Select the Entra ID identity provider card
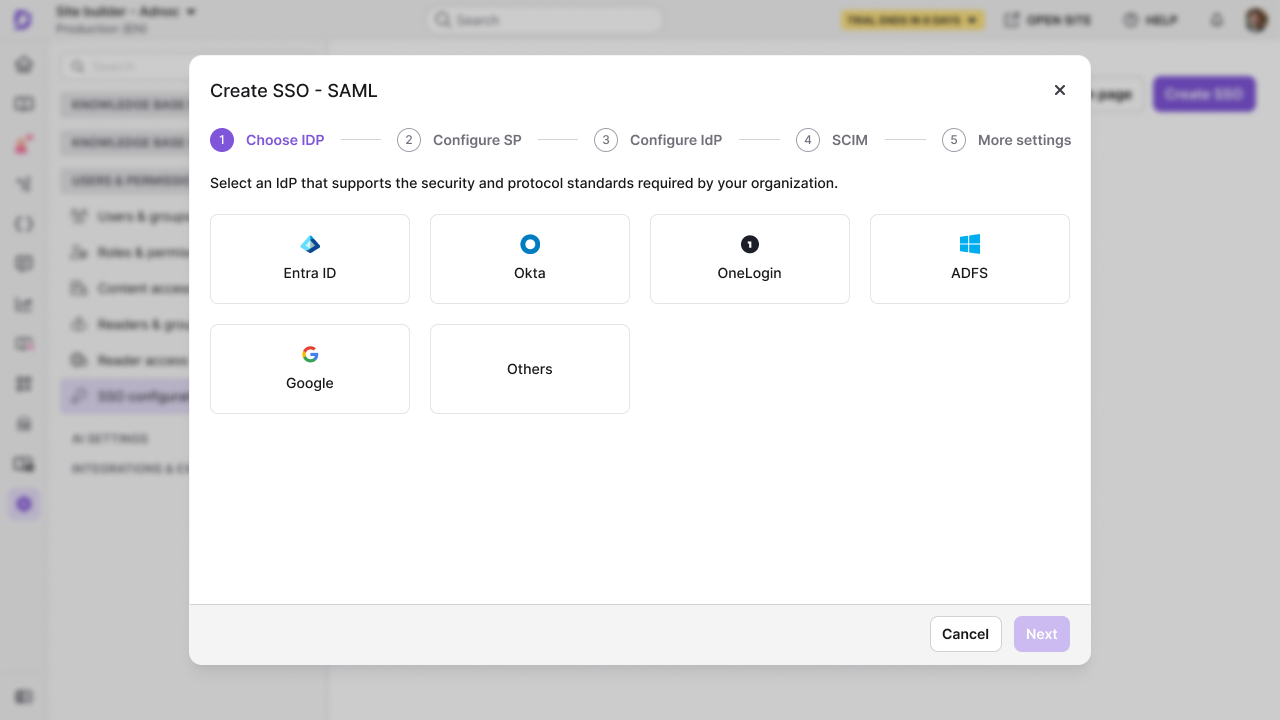1280x720 pixels. click(x=310, y=259)
